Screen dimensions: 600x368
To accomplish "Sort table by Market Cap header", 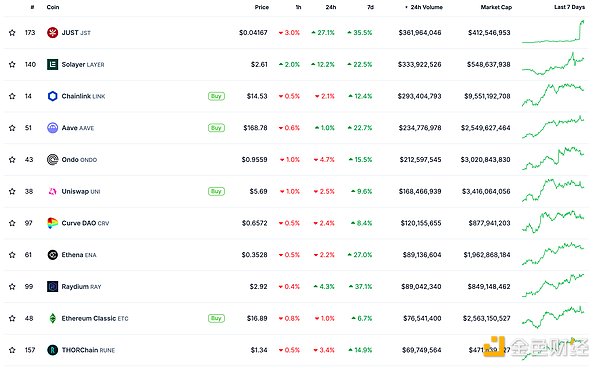I will click(496, 7).
